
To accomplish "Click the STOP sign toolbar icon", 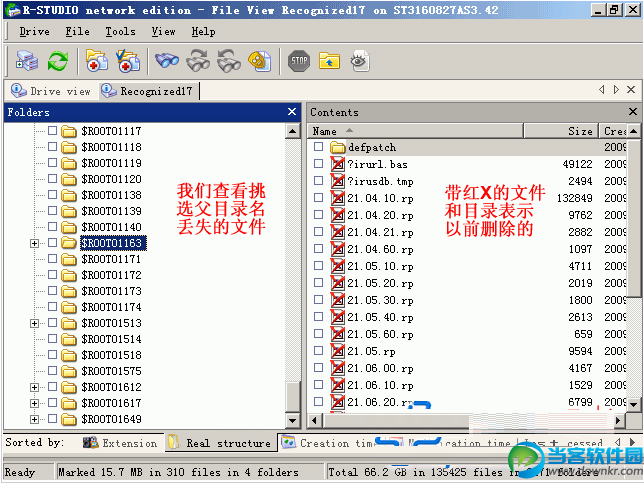I will [299, 61].
